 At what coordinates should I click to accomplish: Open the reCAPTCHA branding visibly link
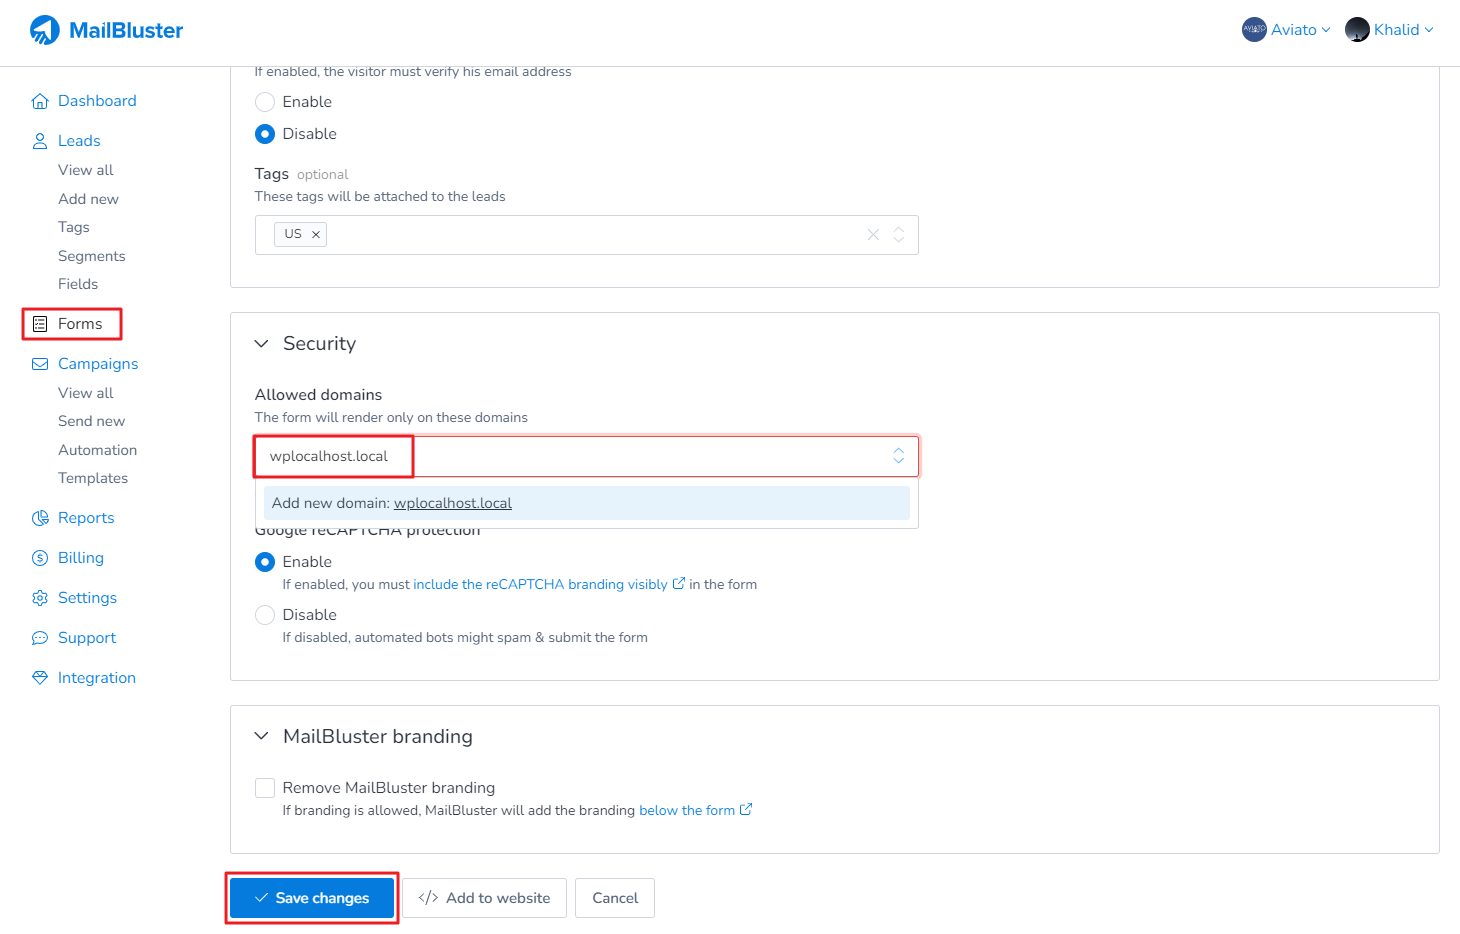coord(540,585)
